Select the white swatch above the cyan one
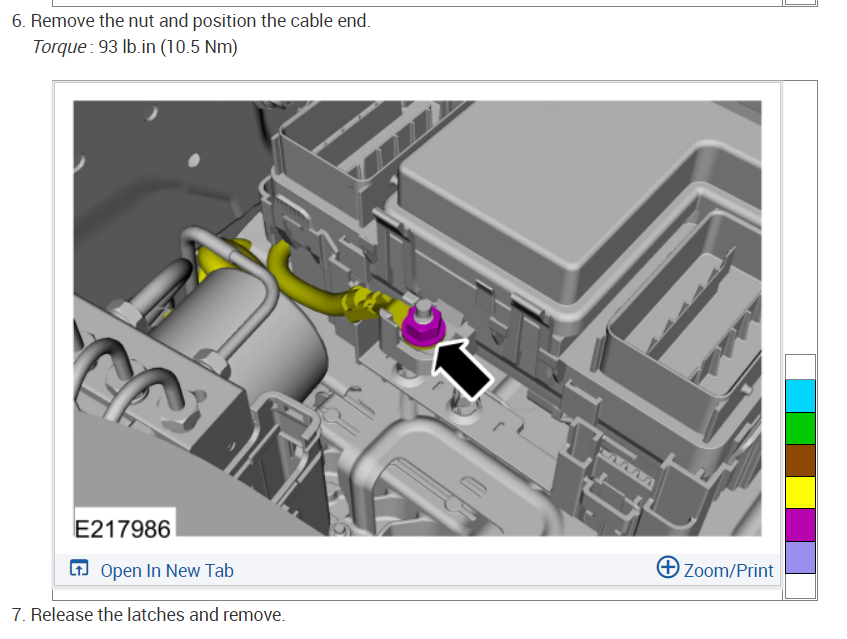The height and width of the screenshot is (639, 847). click(x=800, y=367)
